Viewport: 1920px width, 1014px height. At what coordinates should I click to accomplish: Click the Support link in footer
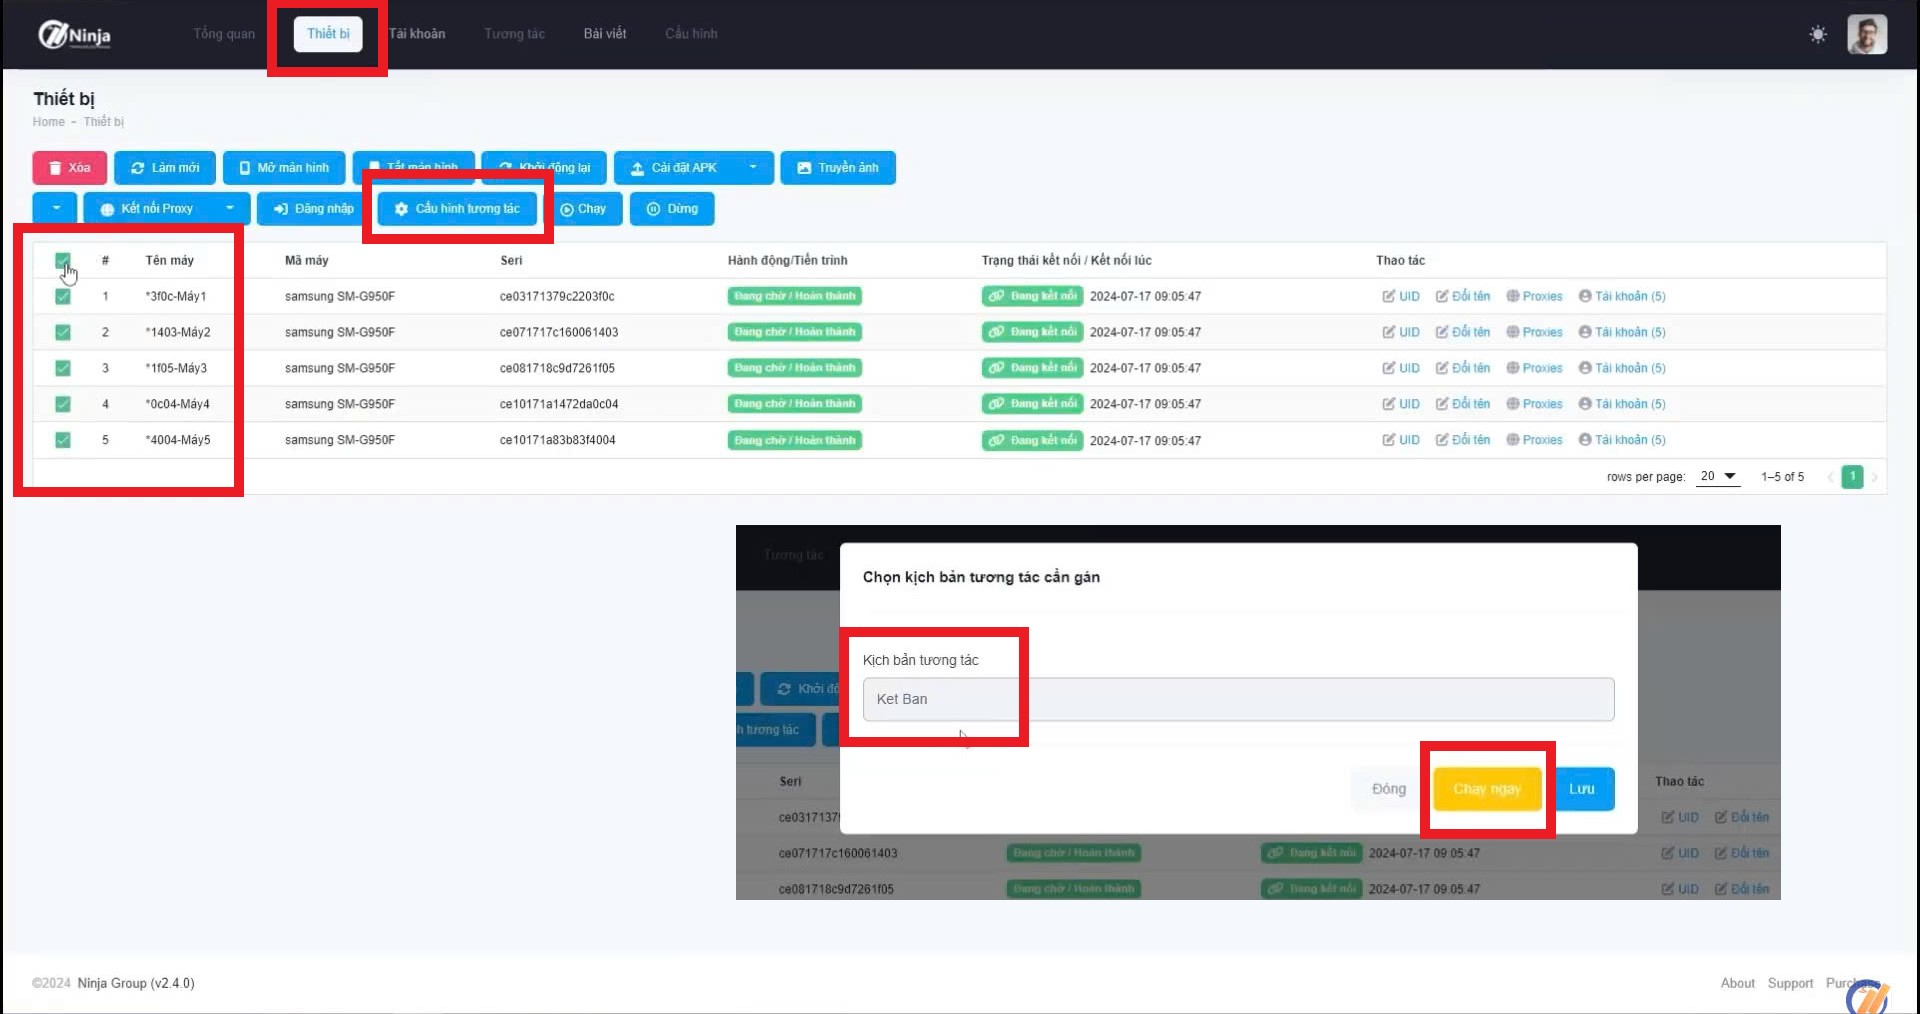1790,984
